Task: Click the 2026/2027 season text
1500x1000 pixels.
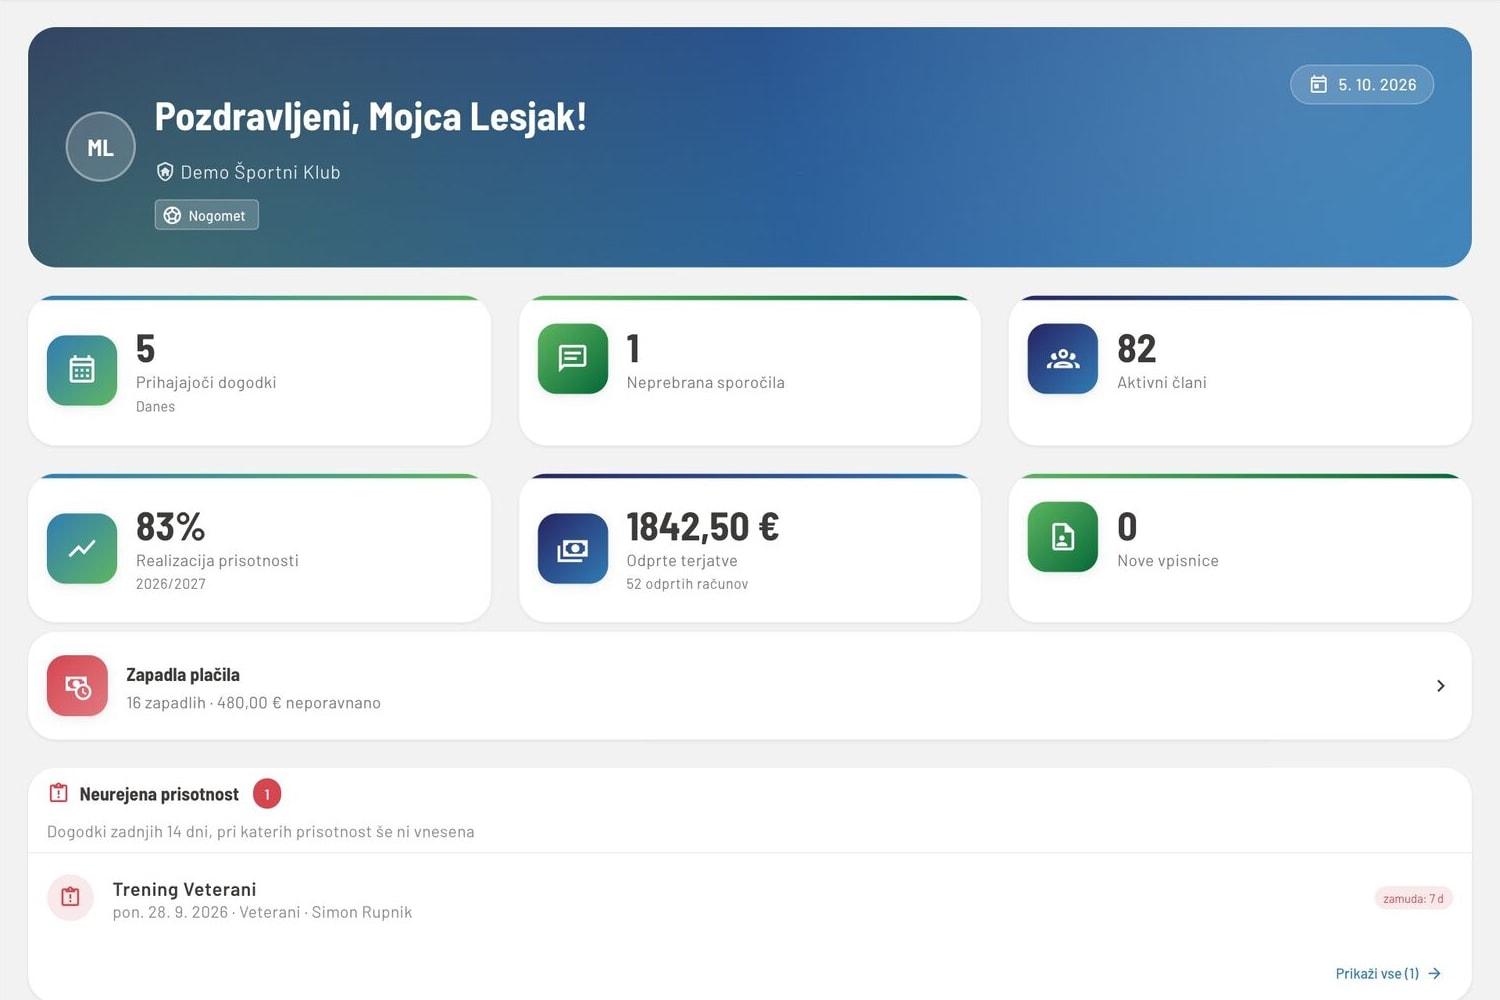Action: 171,584
